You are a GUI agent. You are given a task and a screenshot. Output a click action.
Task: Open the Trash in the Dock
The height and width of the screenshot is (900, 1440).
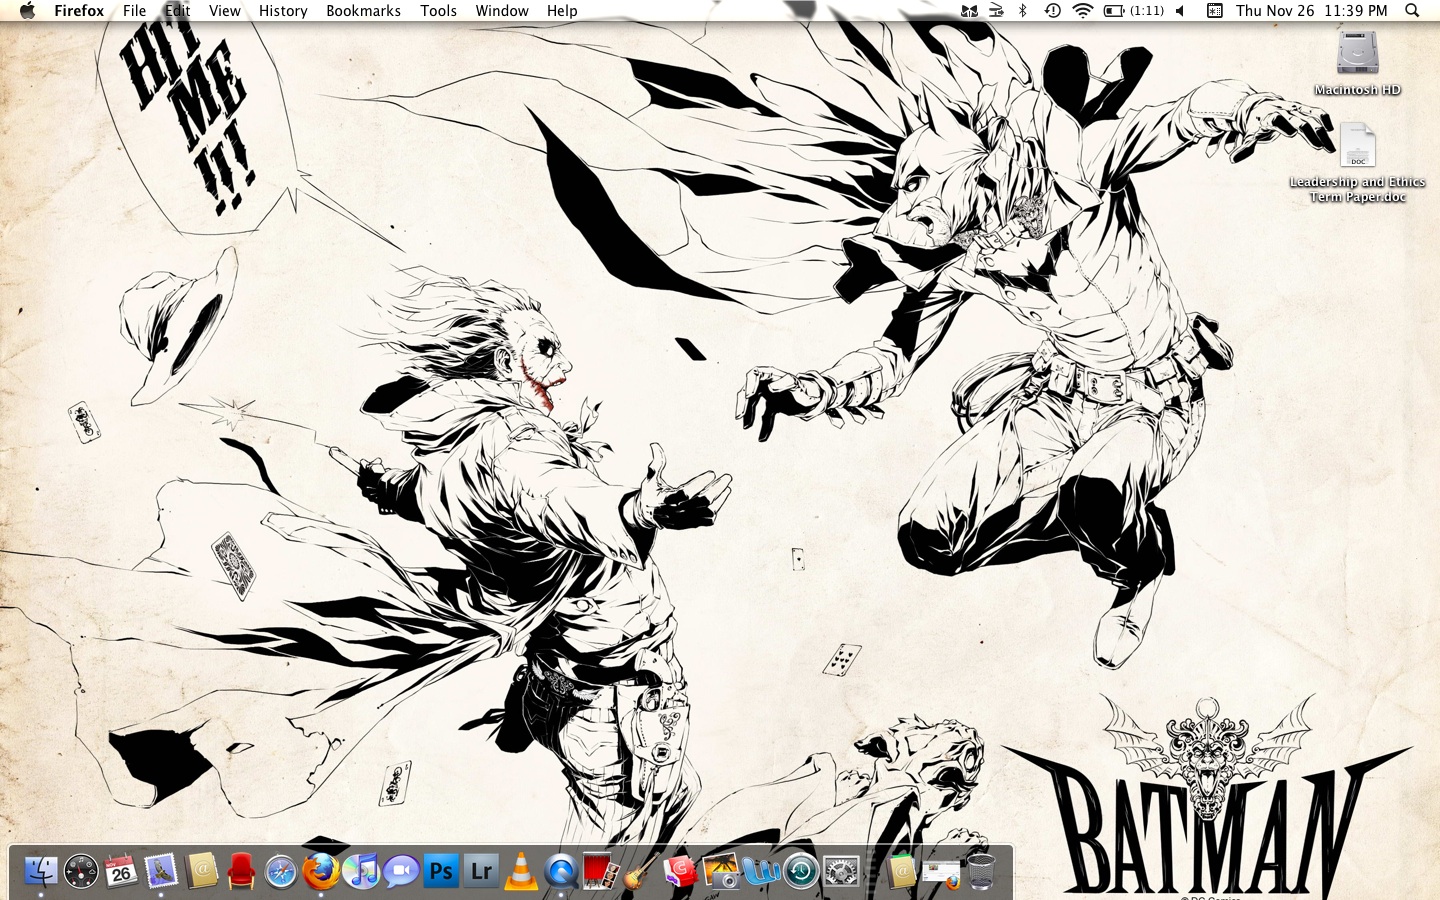pos(981,871)
